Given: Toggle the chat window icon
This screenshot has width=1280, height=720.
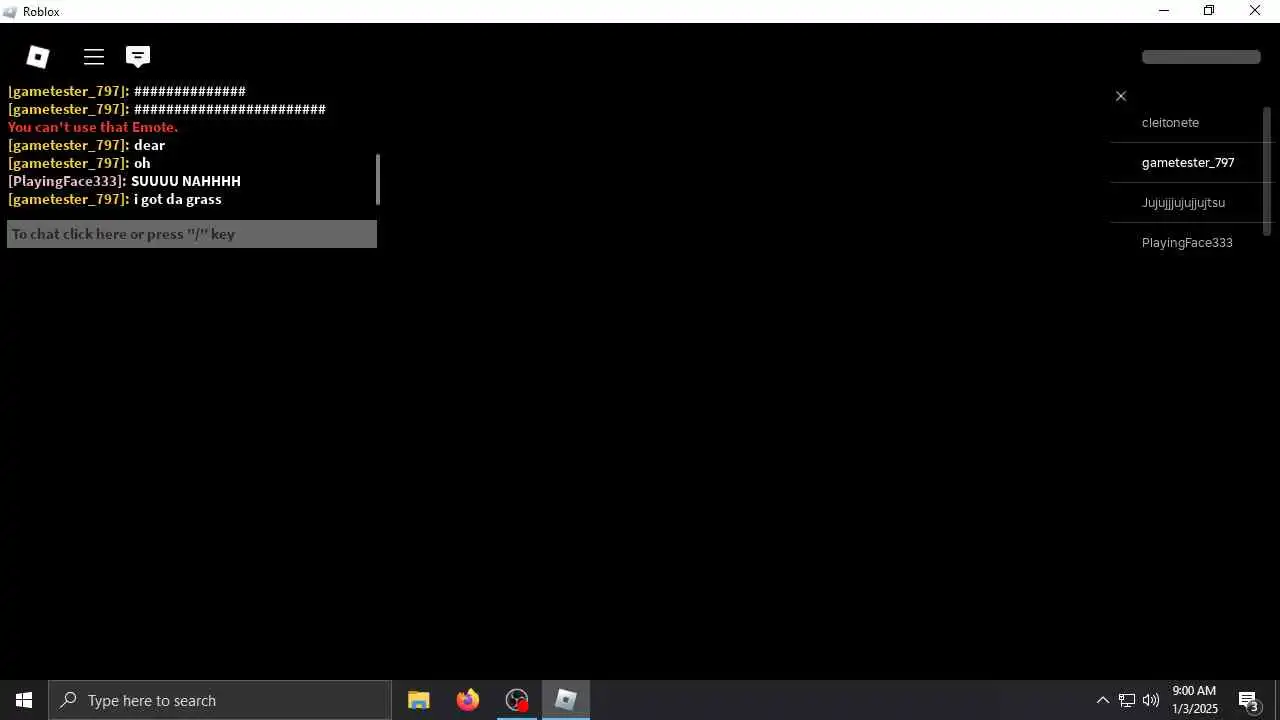Looking at the screenshot, I should point(138,57).
